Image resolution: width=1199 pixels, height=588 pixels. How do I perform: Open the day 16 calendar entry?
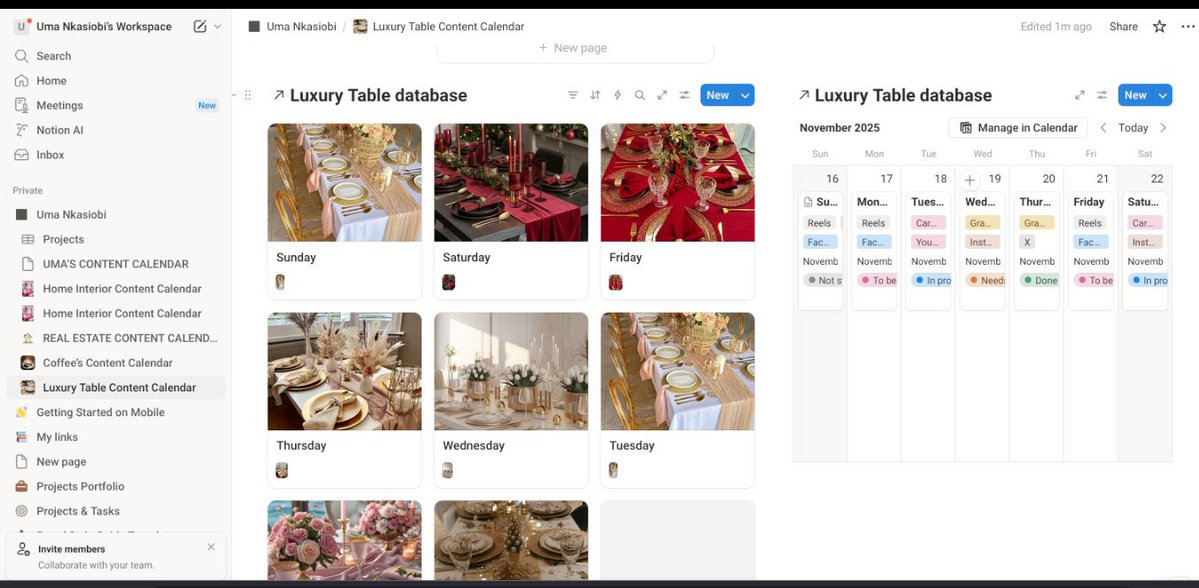click(x=820, y=251)
